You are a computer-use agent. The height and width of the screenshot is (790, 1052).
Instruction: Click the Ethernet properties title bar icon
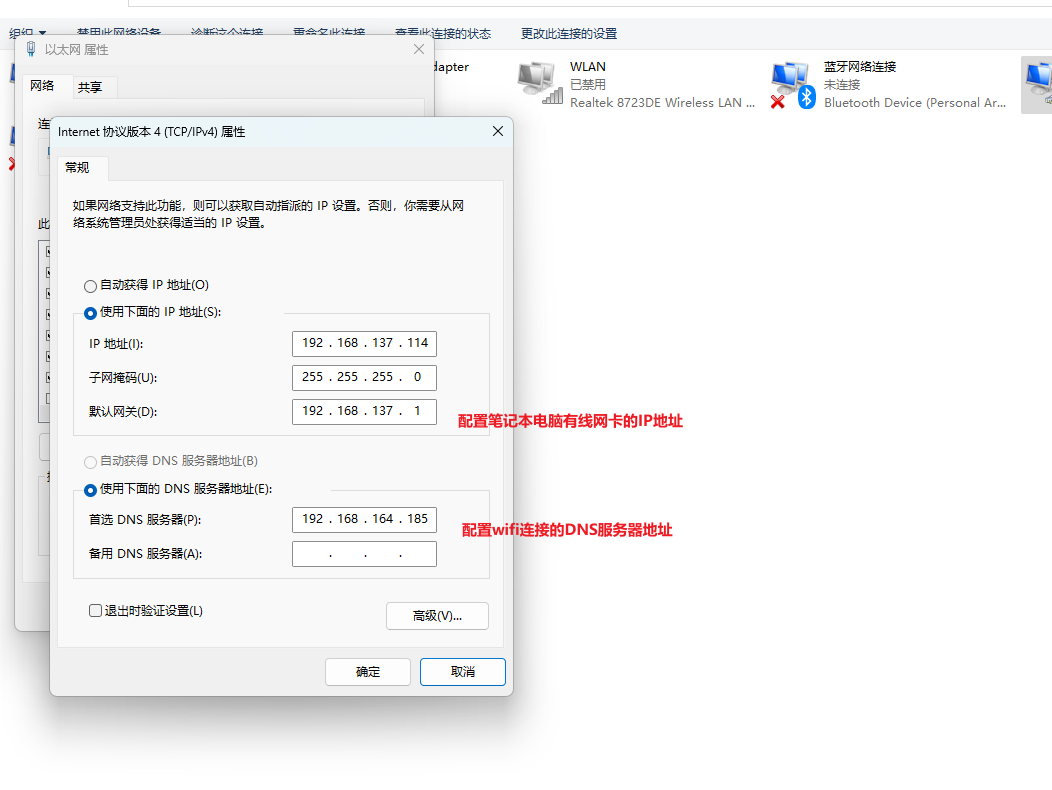(31, 49)
